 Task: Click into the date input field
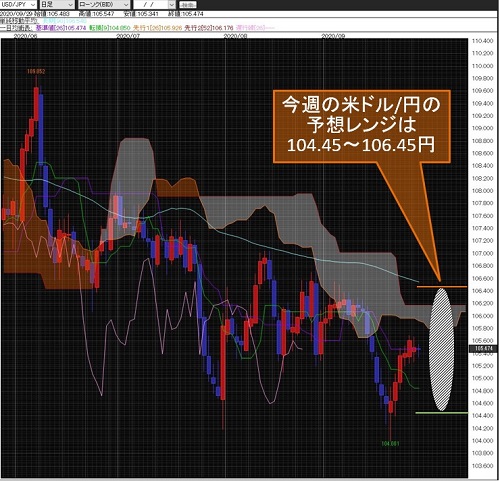click(151, 5)
